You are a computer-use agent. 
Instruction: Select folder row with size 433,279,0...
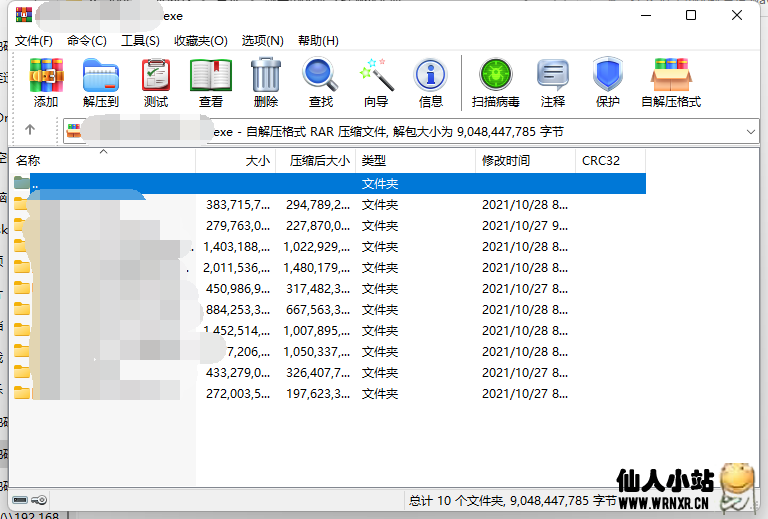(328, 373)
